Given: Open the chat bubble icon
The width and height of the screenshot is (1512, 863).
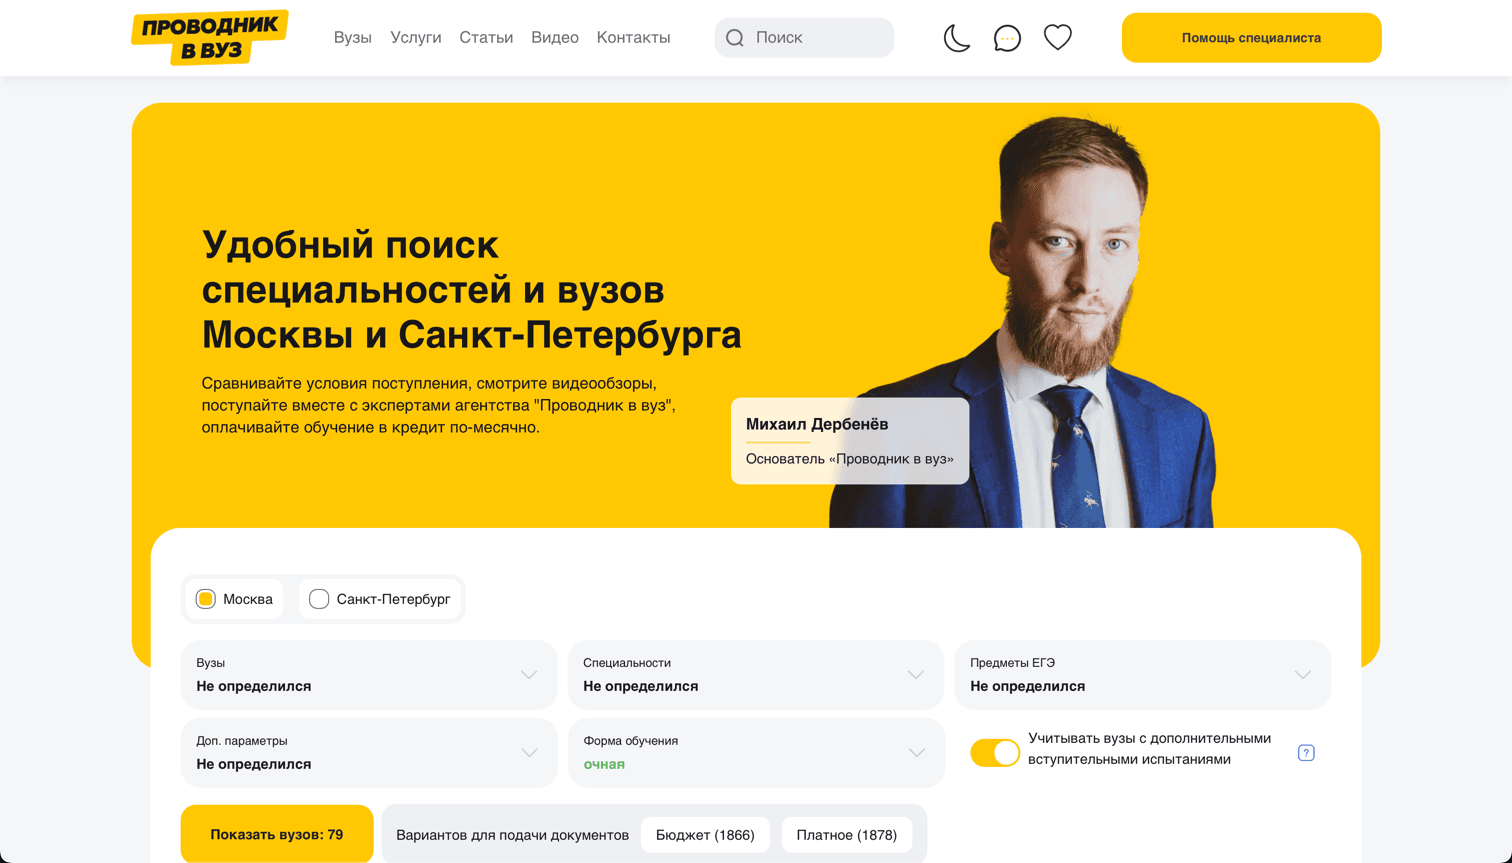Looking at the screenshot, I should point(1007,38).
